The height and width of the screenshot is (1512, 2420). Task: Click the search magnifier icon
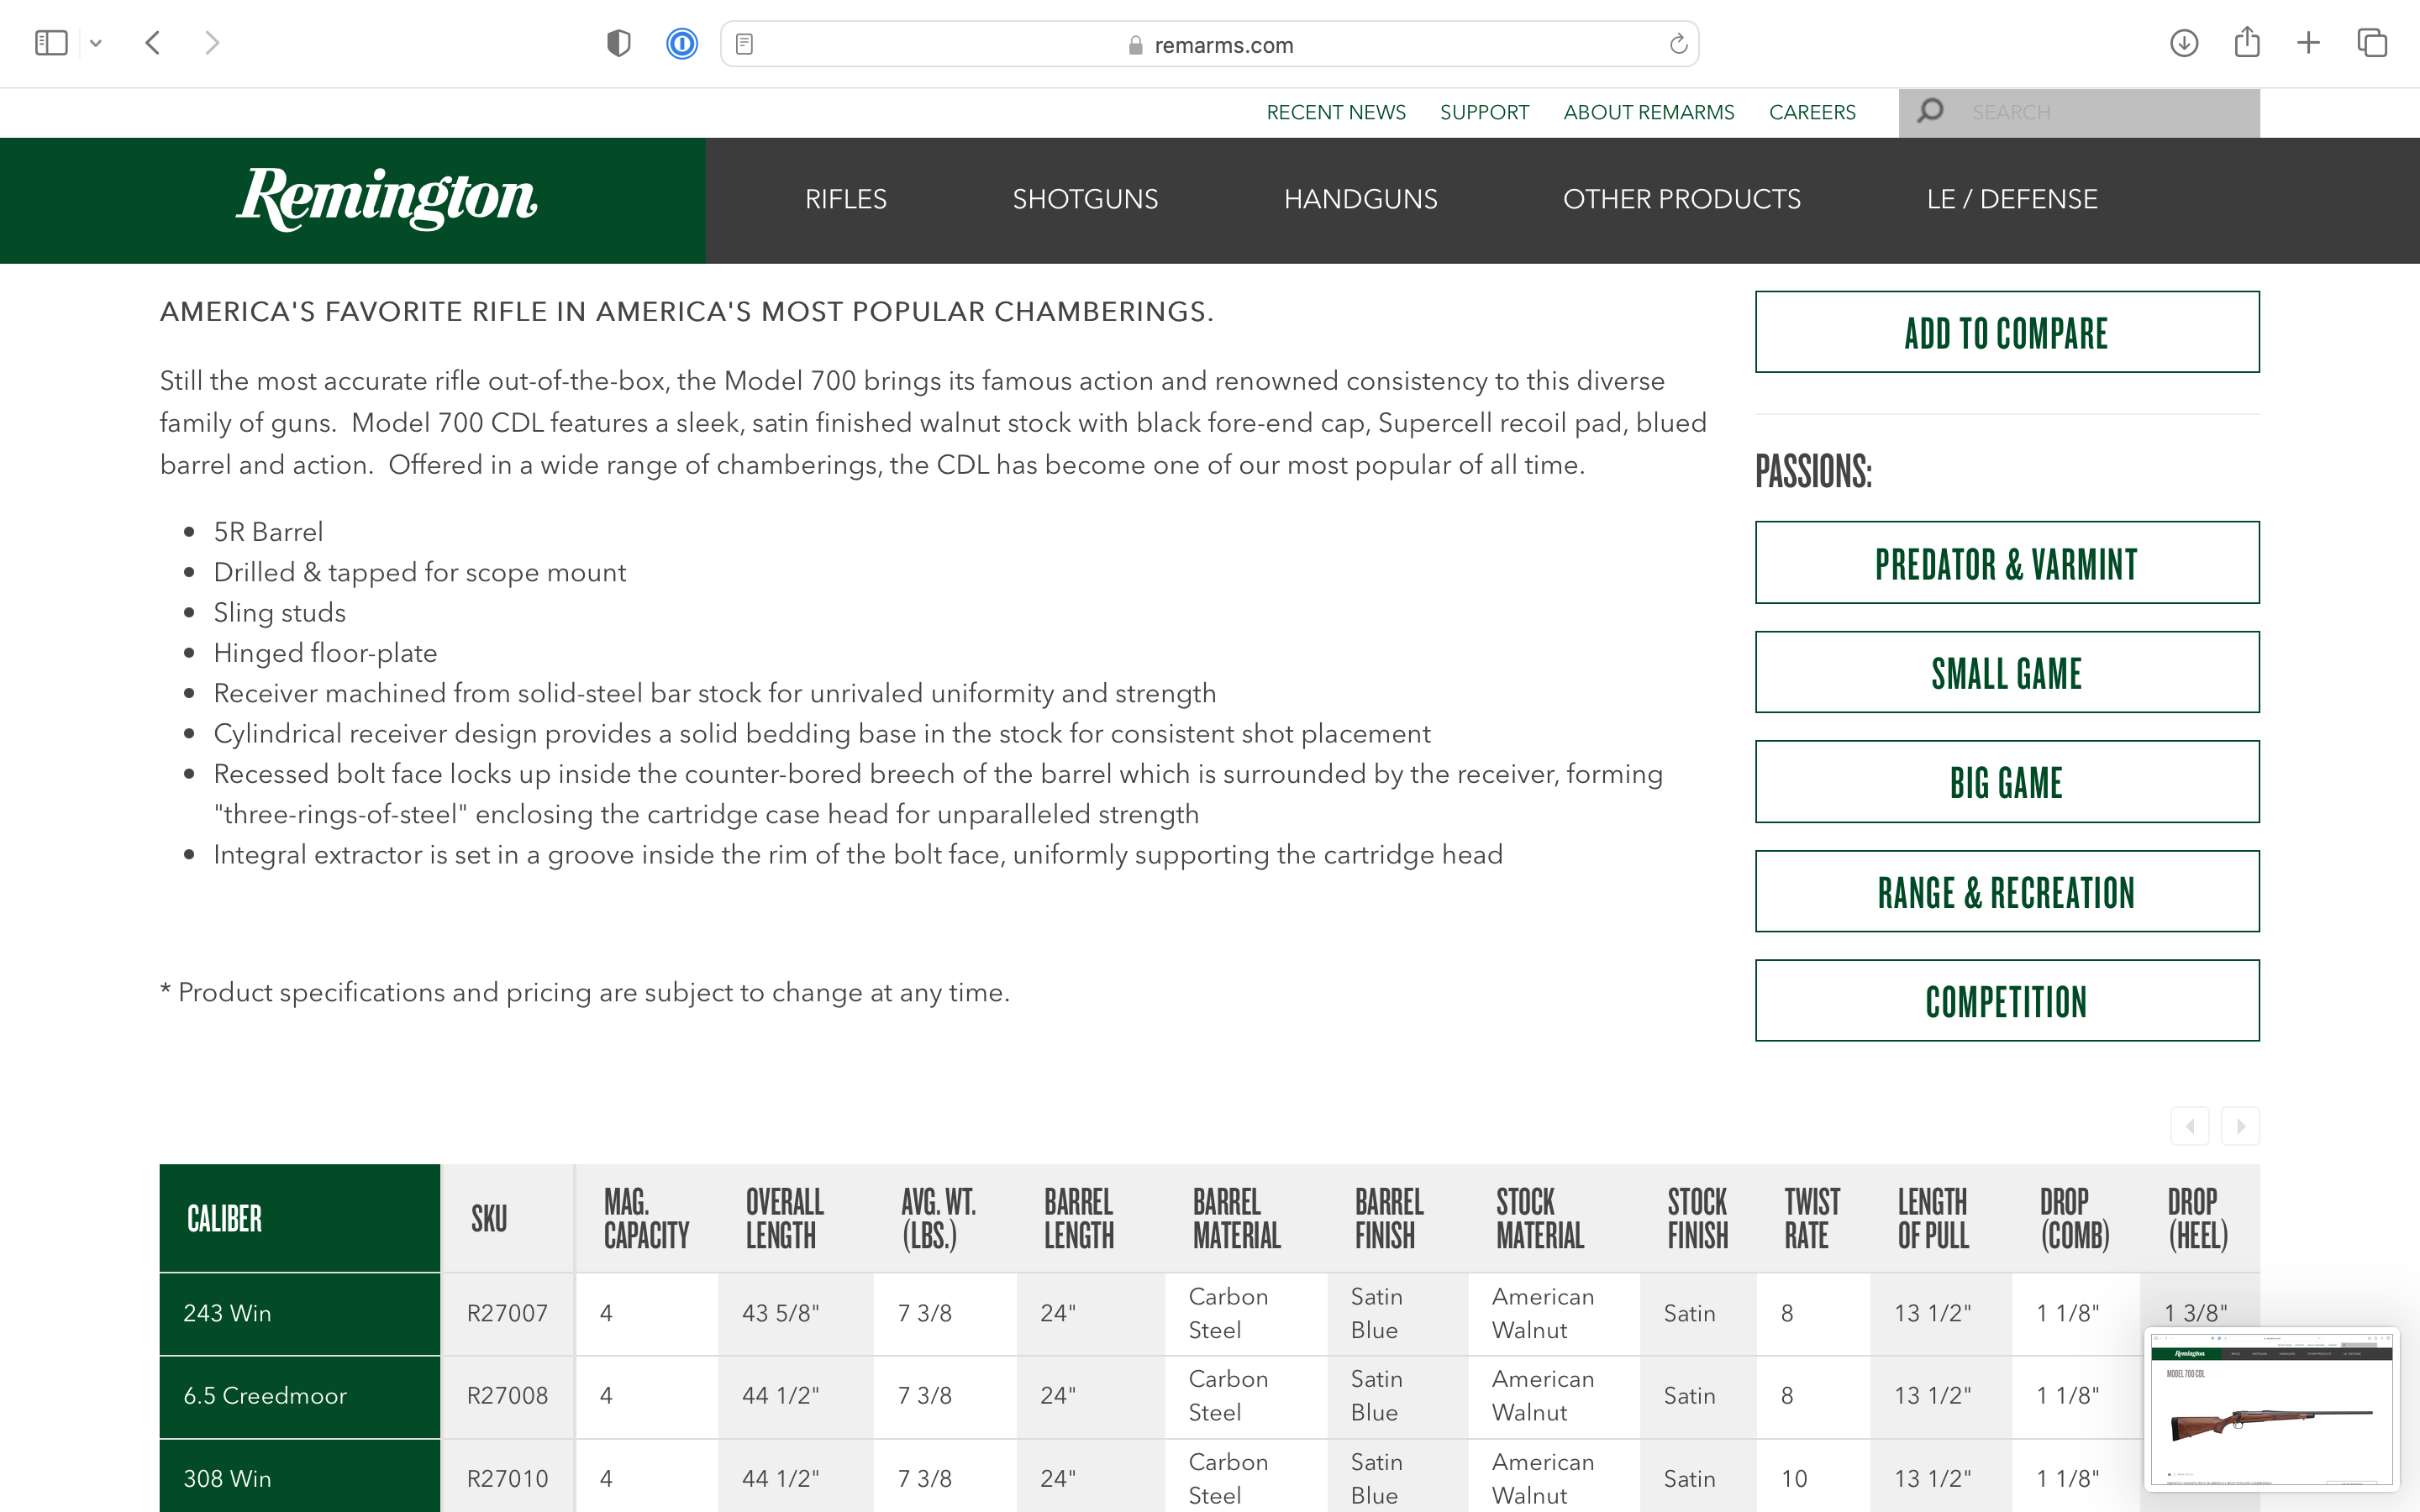pyautogui.click(x=1930, y=111)
